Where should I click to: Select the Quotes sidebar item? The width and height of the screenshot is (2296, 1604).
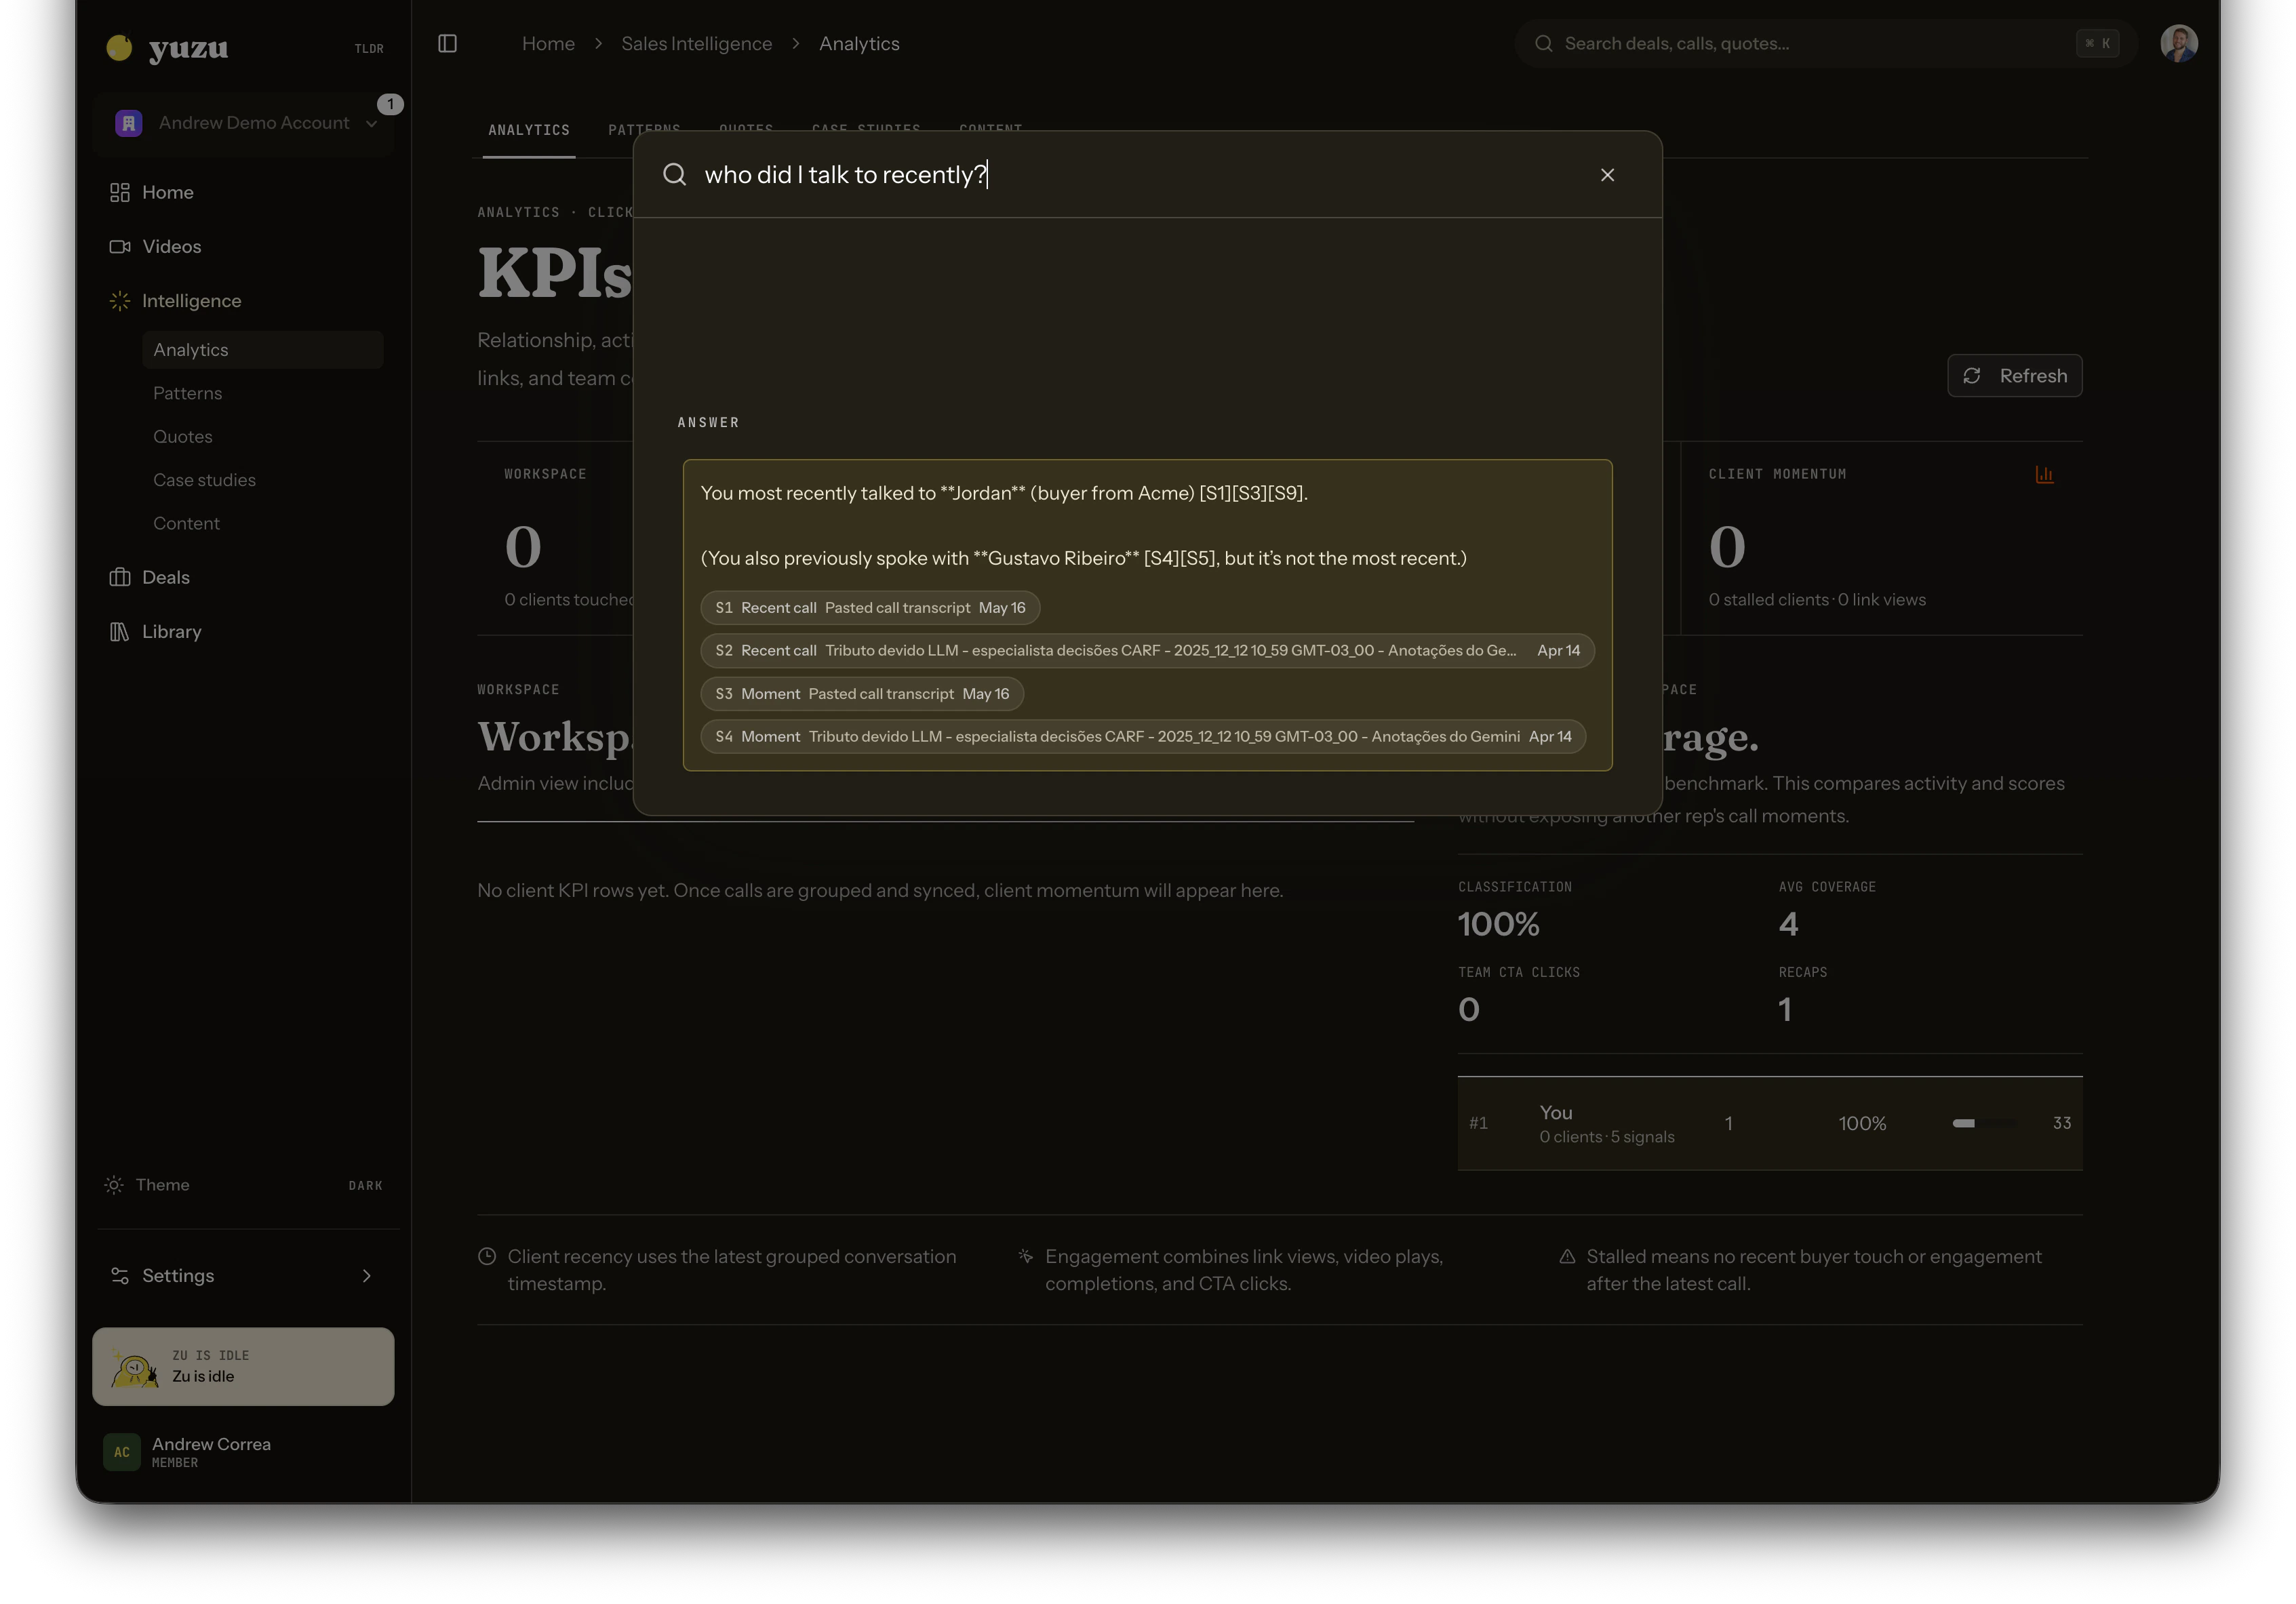tap(263, 436)
